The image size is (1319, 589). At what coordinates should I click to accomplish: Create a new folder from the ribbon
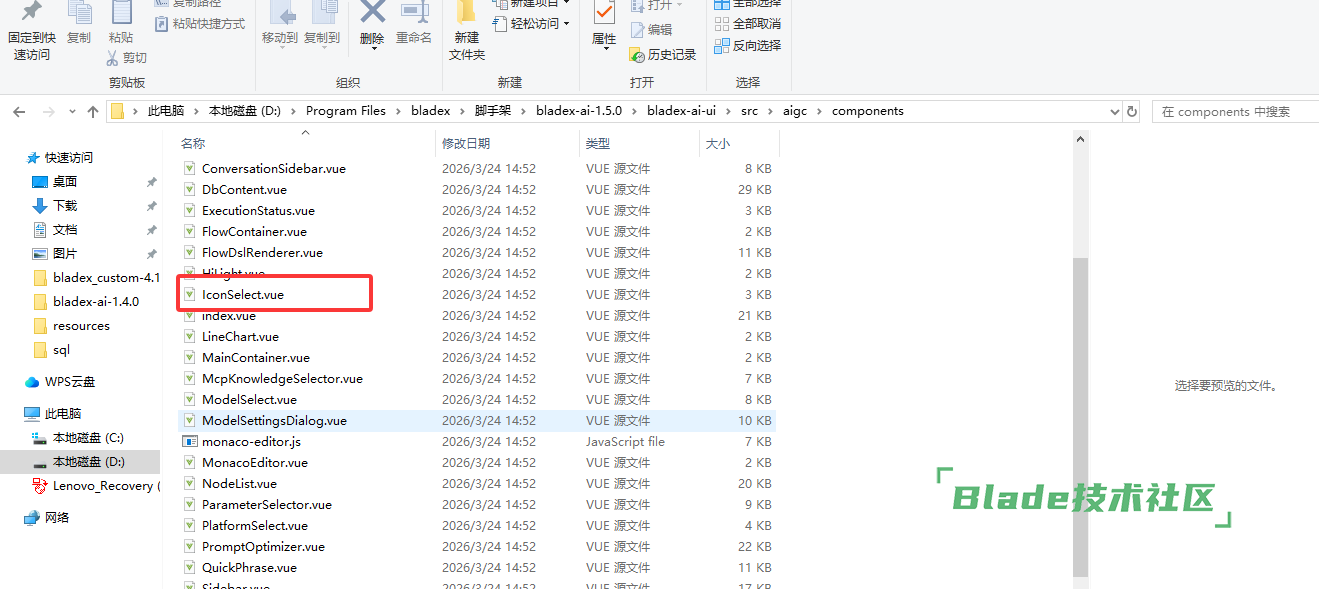tap(466, 30)
